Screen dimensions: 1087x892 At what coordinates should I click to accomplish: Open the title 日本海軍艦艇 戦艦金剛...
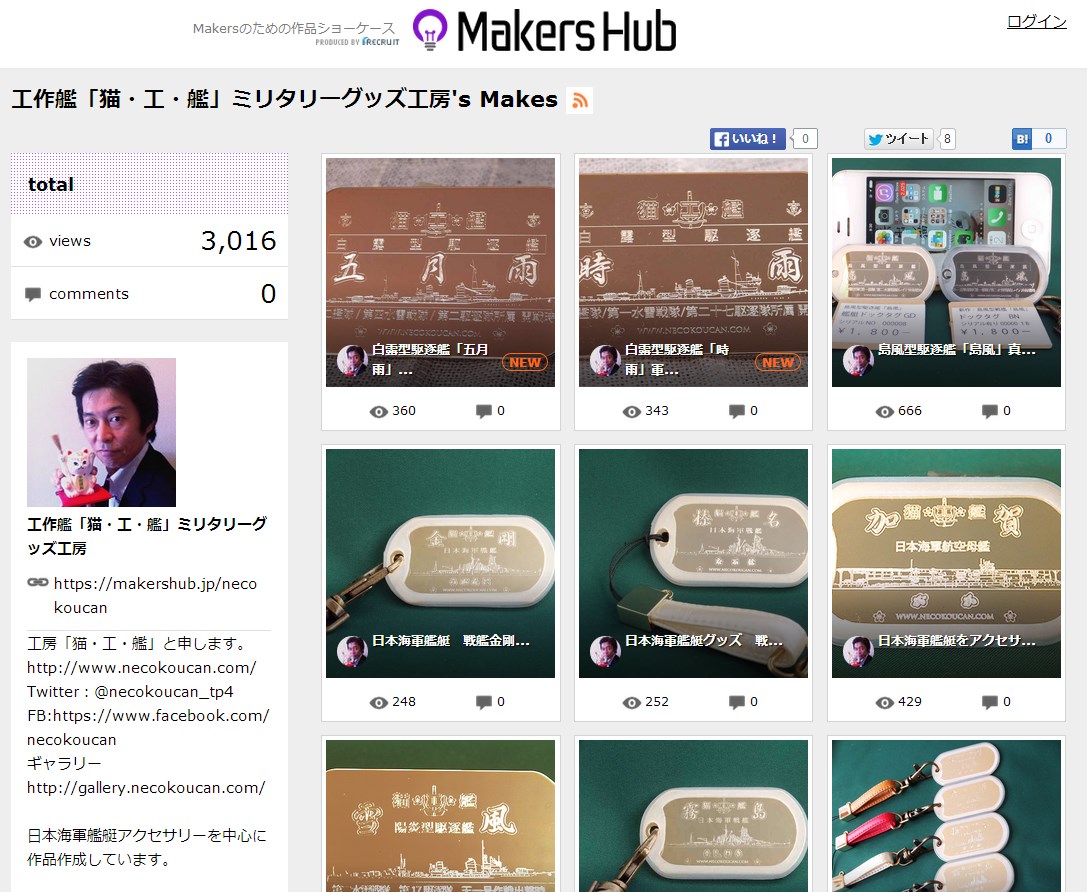click(451, 641)
